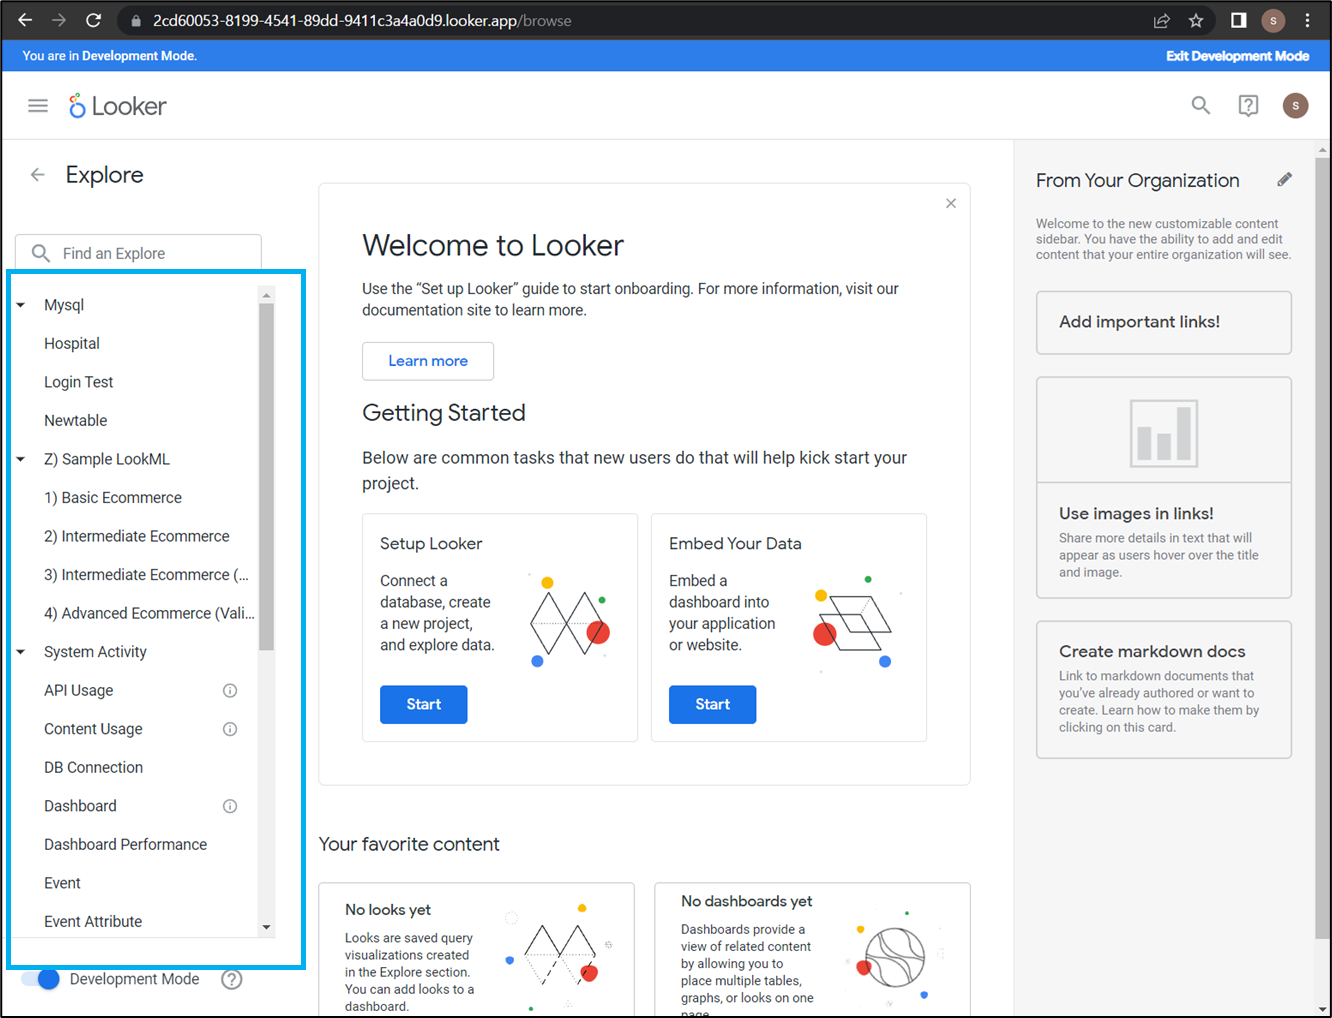Select 2) Intermediate Ecommerce explore
This screenshot has height=1018, width=1332.
(x=136, y=536)
